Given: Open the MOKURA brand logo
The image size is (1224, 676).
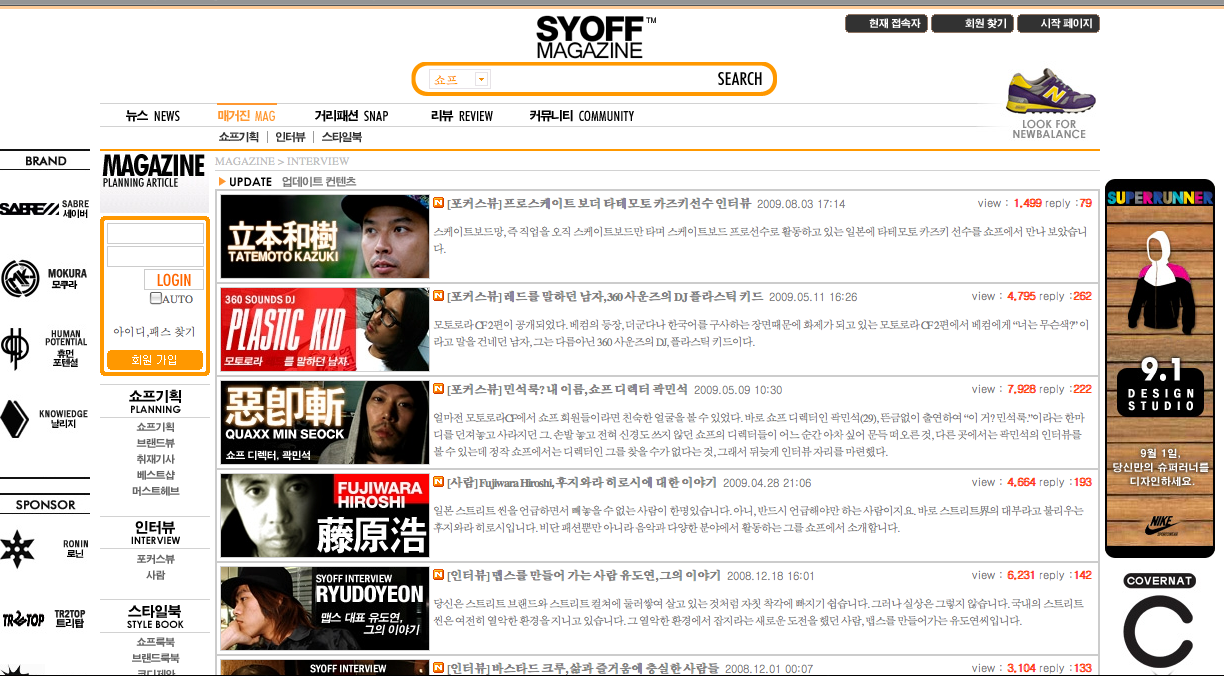Looking at the screenshot, I should pyautogui.click(x=44, y=279).
